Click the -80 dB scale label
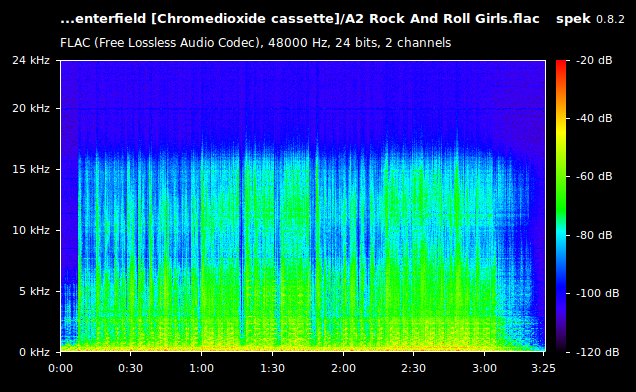The height and width of the screenshot is (392, 636). click(594, 235)
